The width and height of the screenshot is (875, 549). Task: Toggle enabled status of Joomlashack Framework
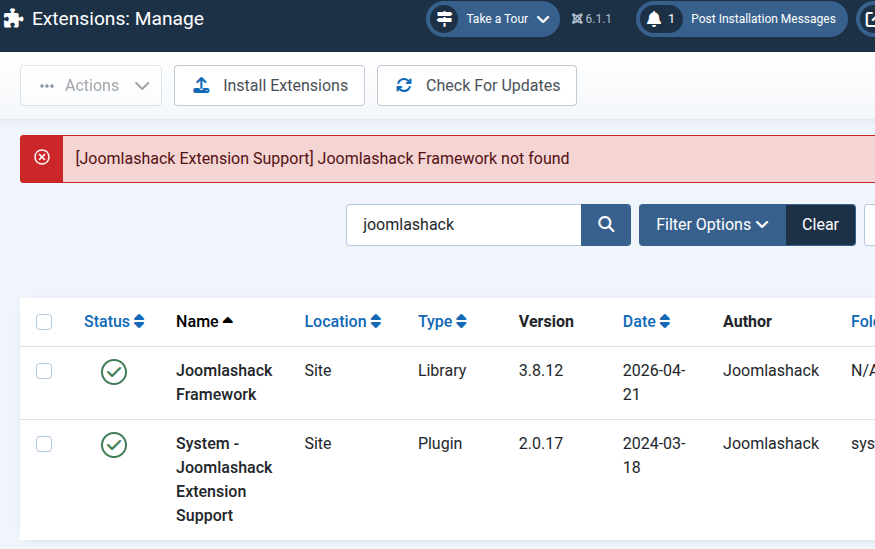click(114, 372)
